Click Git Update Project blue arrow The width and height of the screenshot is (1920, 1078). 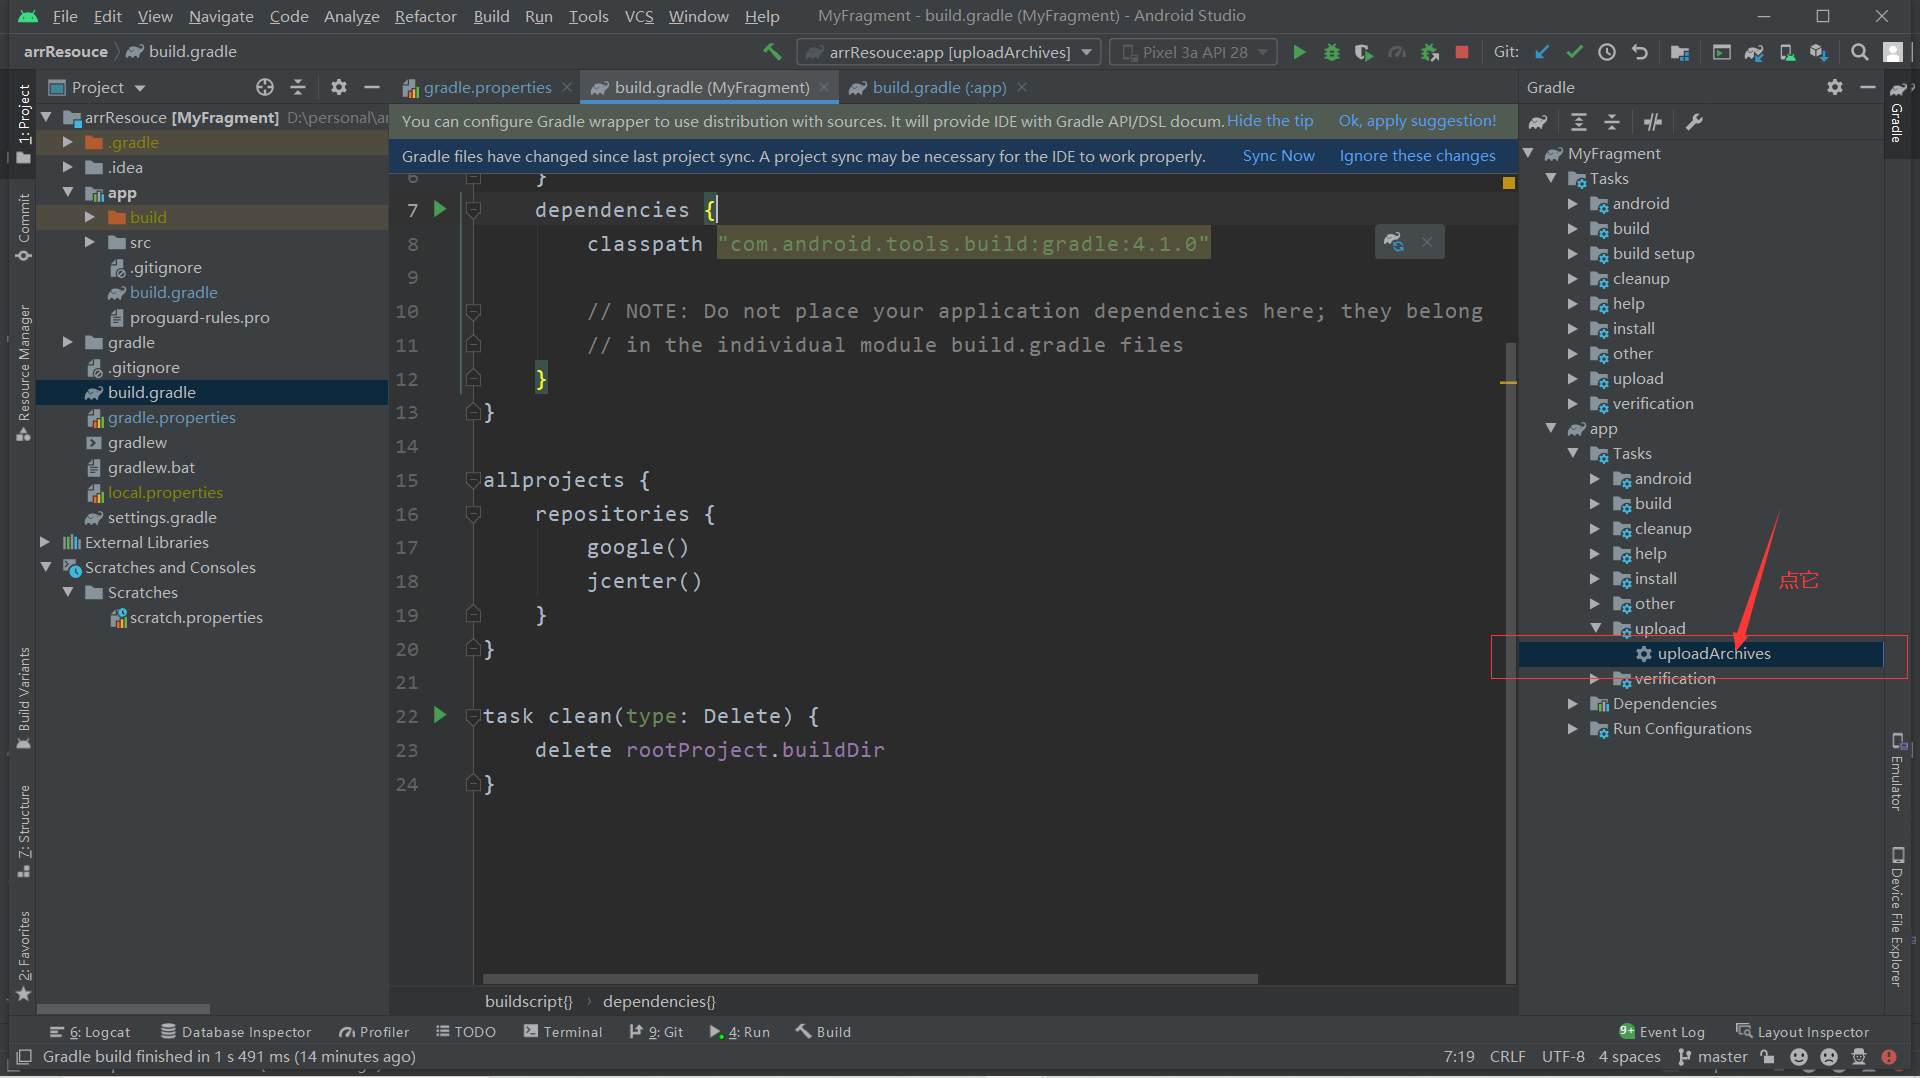(1542, 52)
